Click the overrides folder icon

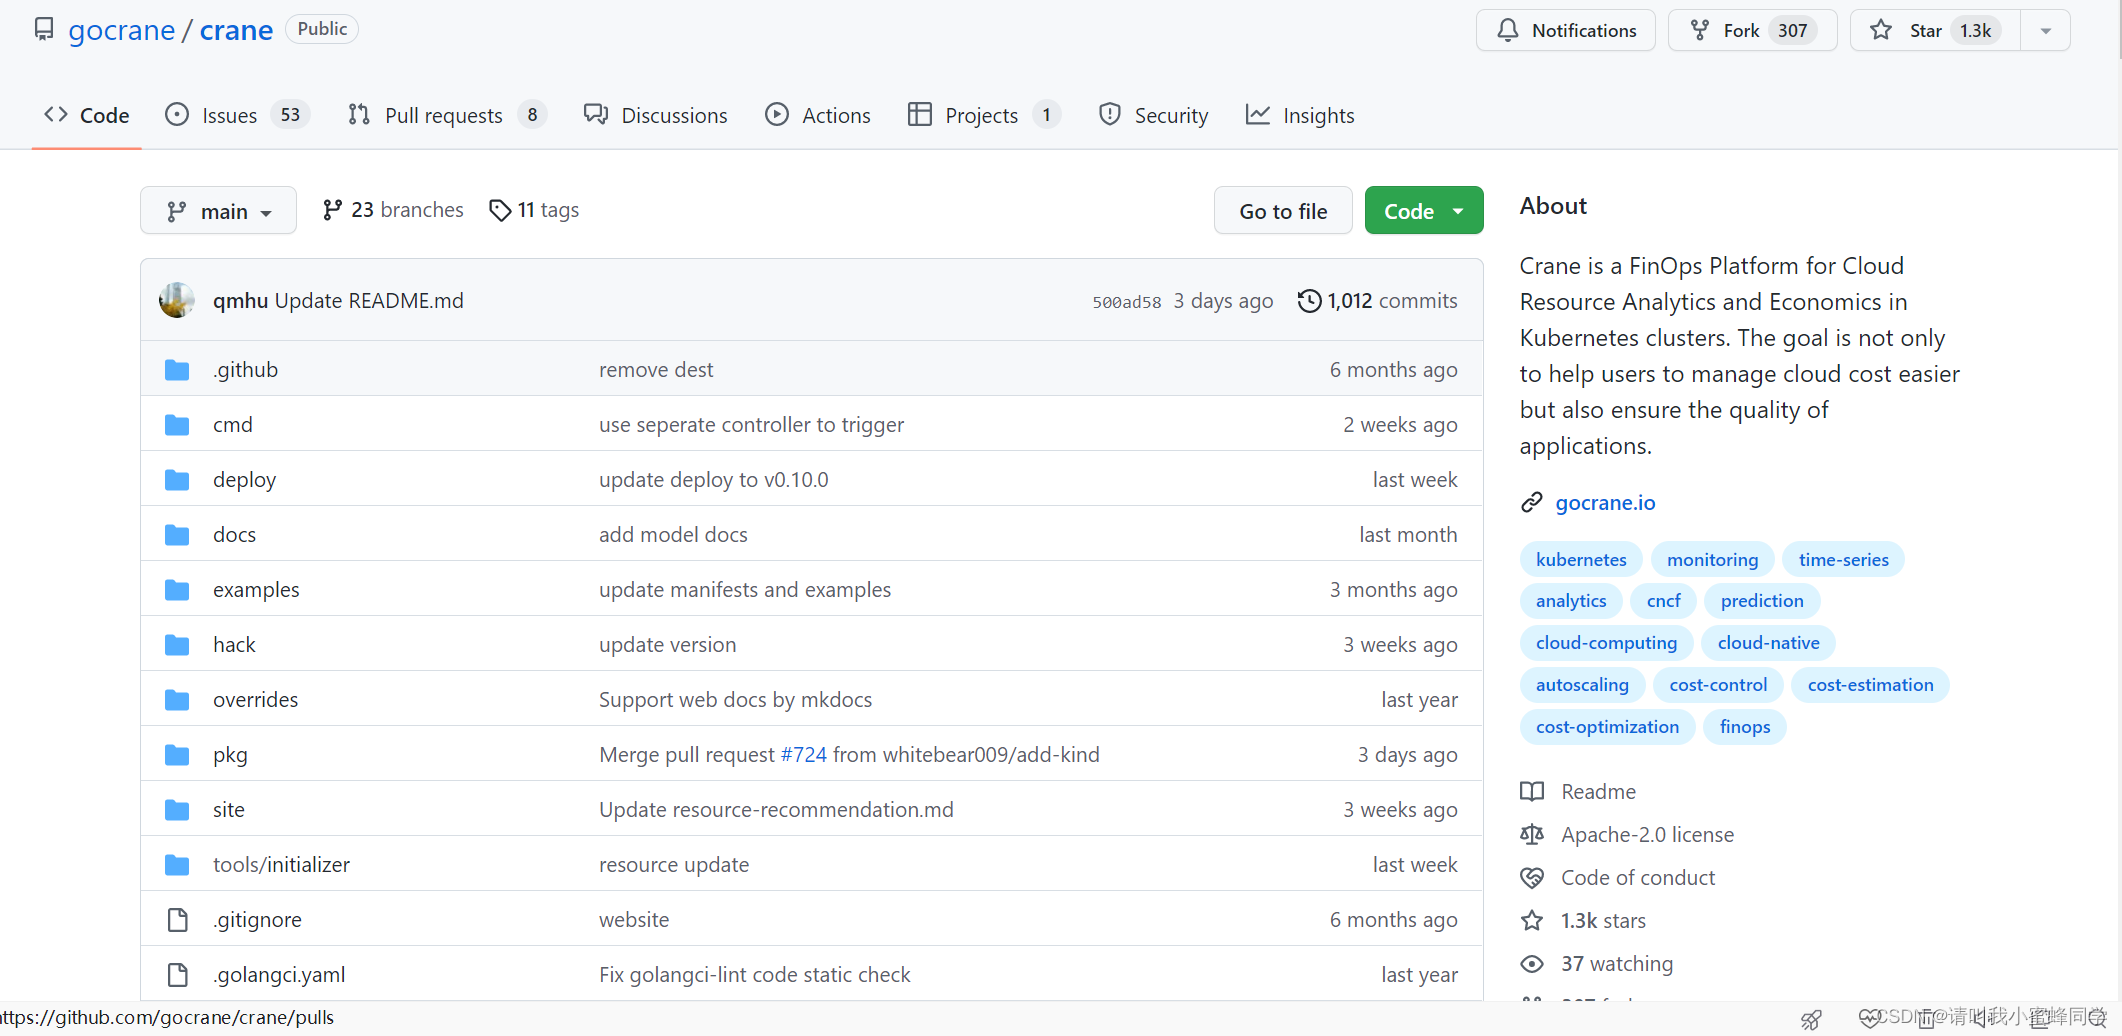[177, 700]
